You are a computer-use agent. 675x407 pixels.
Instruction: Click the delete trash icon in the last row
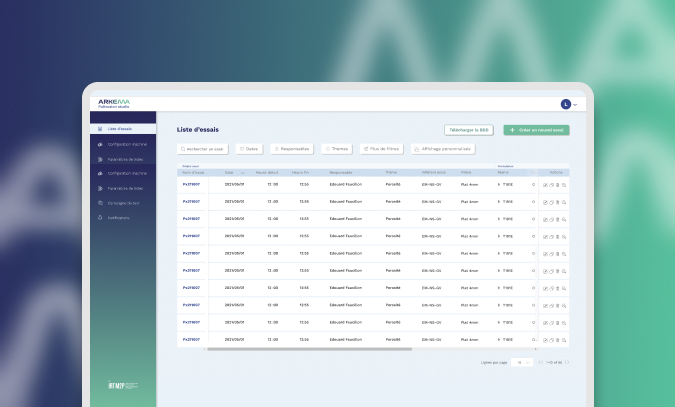click(558, 339)
